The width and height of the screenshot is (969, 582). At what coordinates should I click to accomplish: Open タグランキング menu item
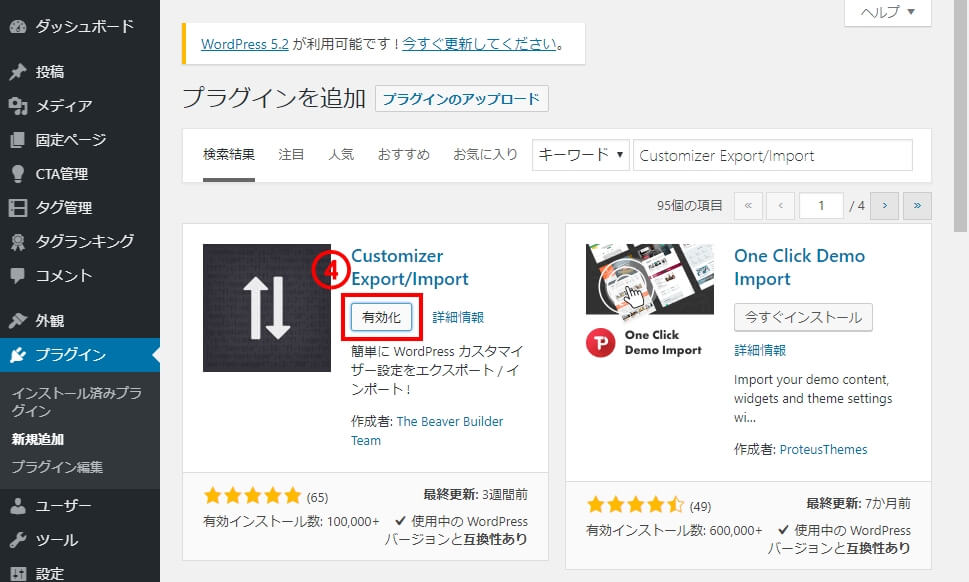click(x=85, y=241)
